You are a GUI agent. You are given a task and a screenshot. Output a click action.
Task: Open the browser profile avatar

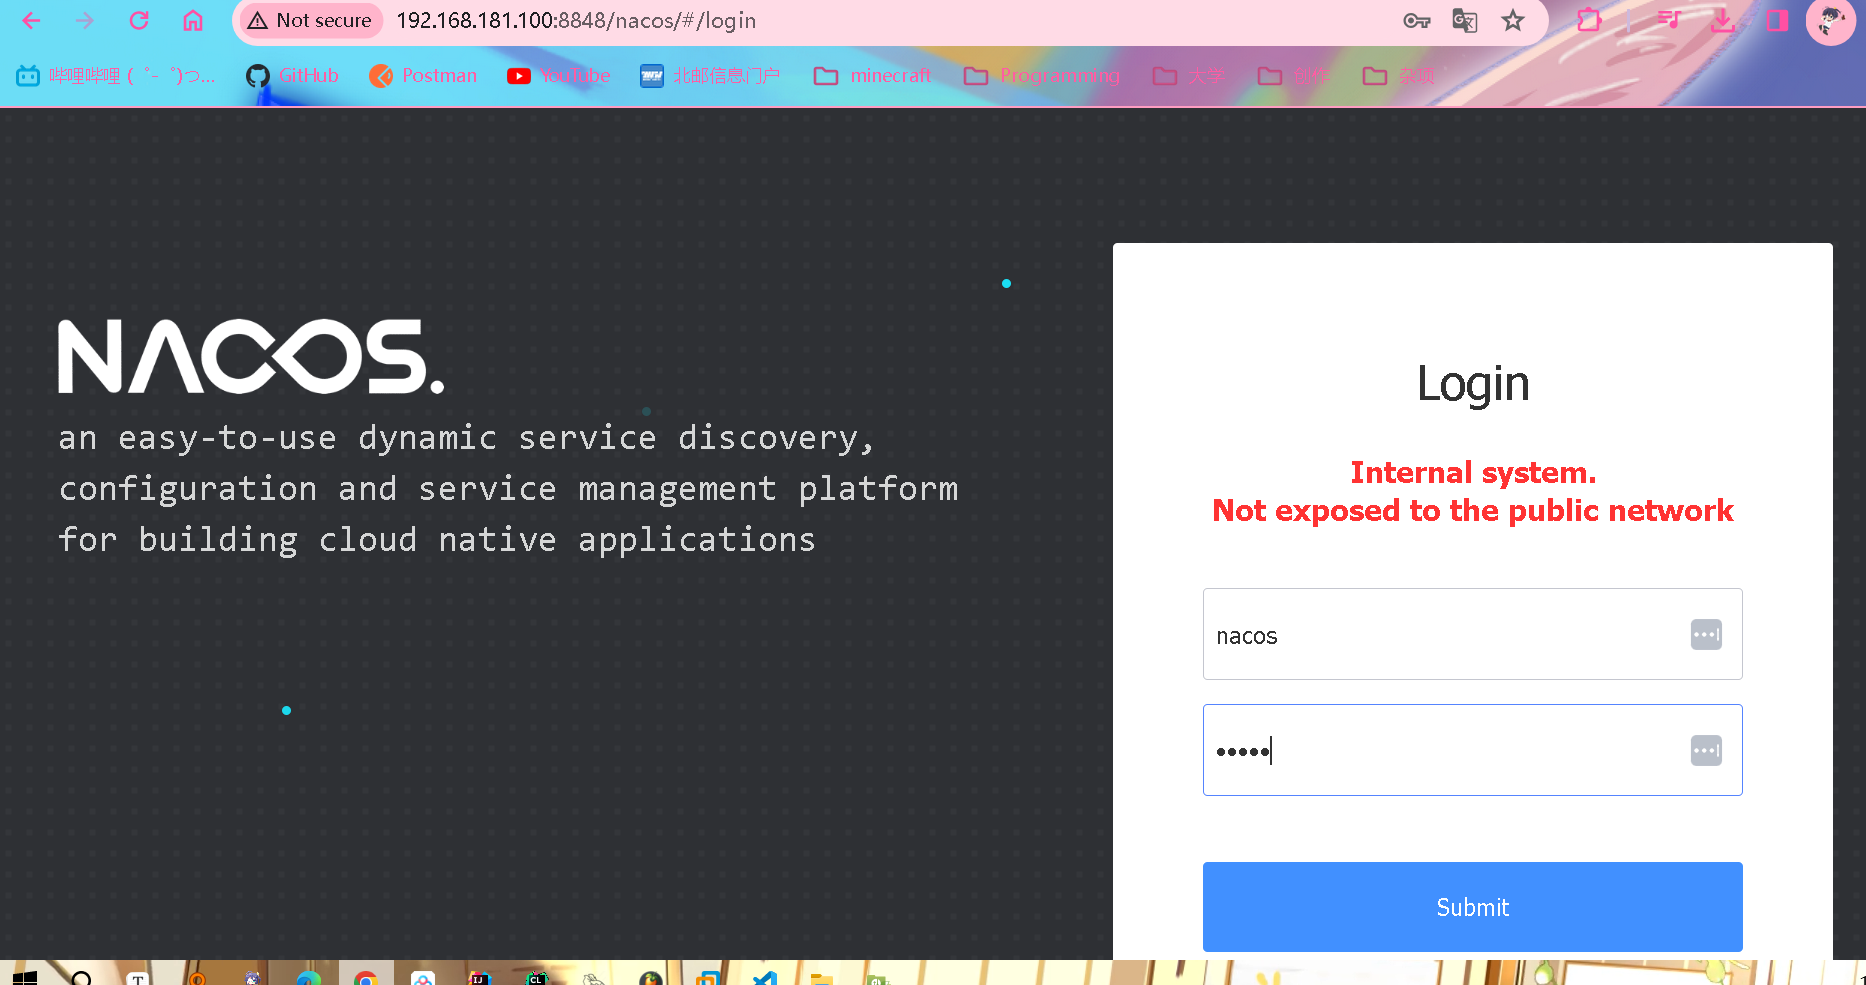click(1831, 21)
